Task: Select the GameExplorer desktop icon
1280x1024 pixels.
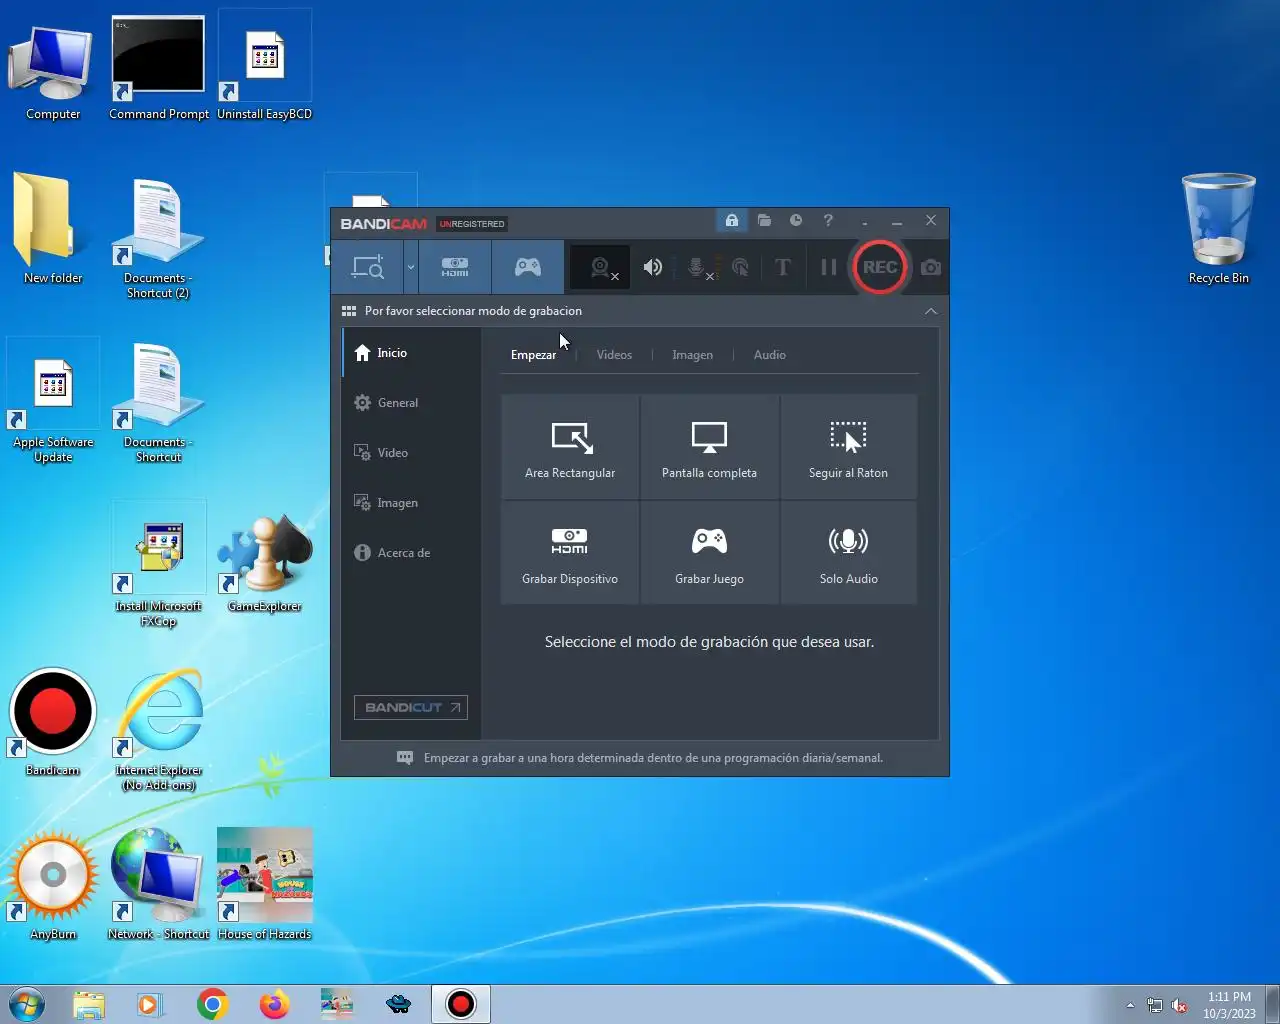Action: [265, 562]
